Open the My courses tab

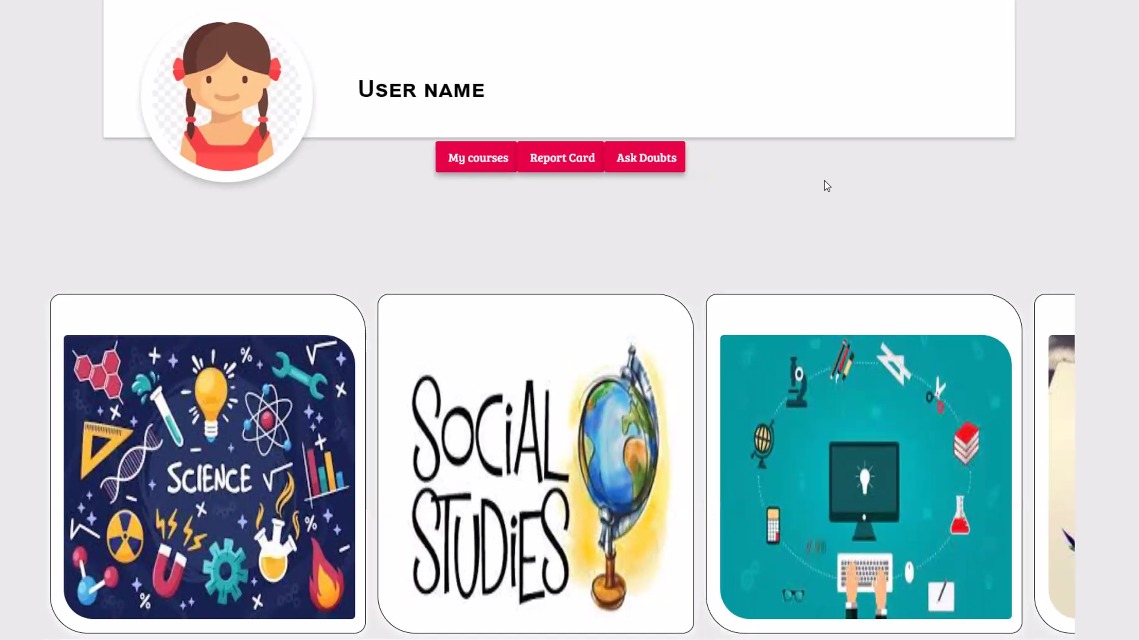[477, 157]
